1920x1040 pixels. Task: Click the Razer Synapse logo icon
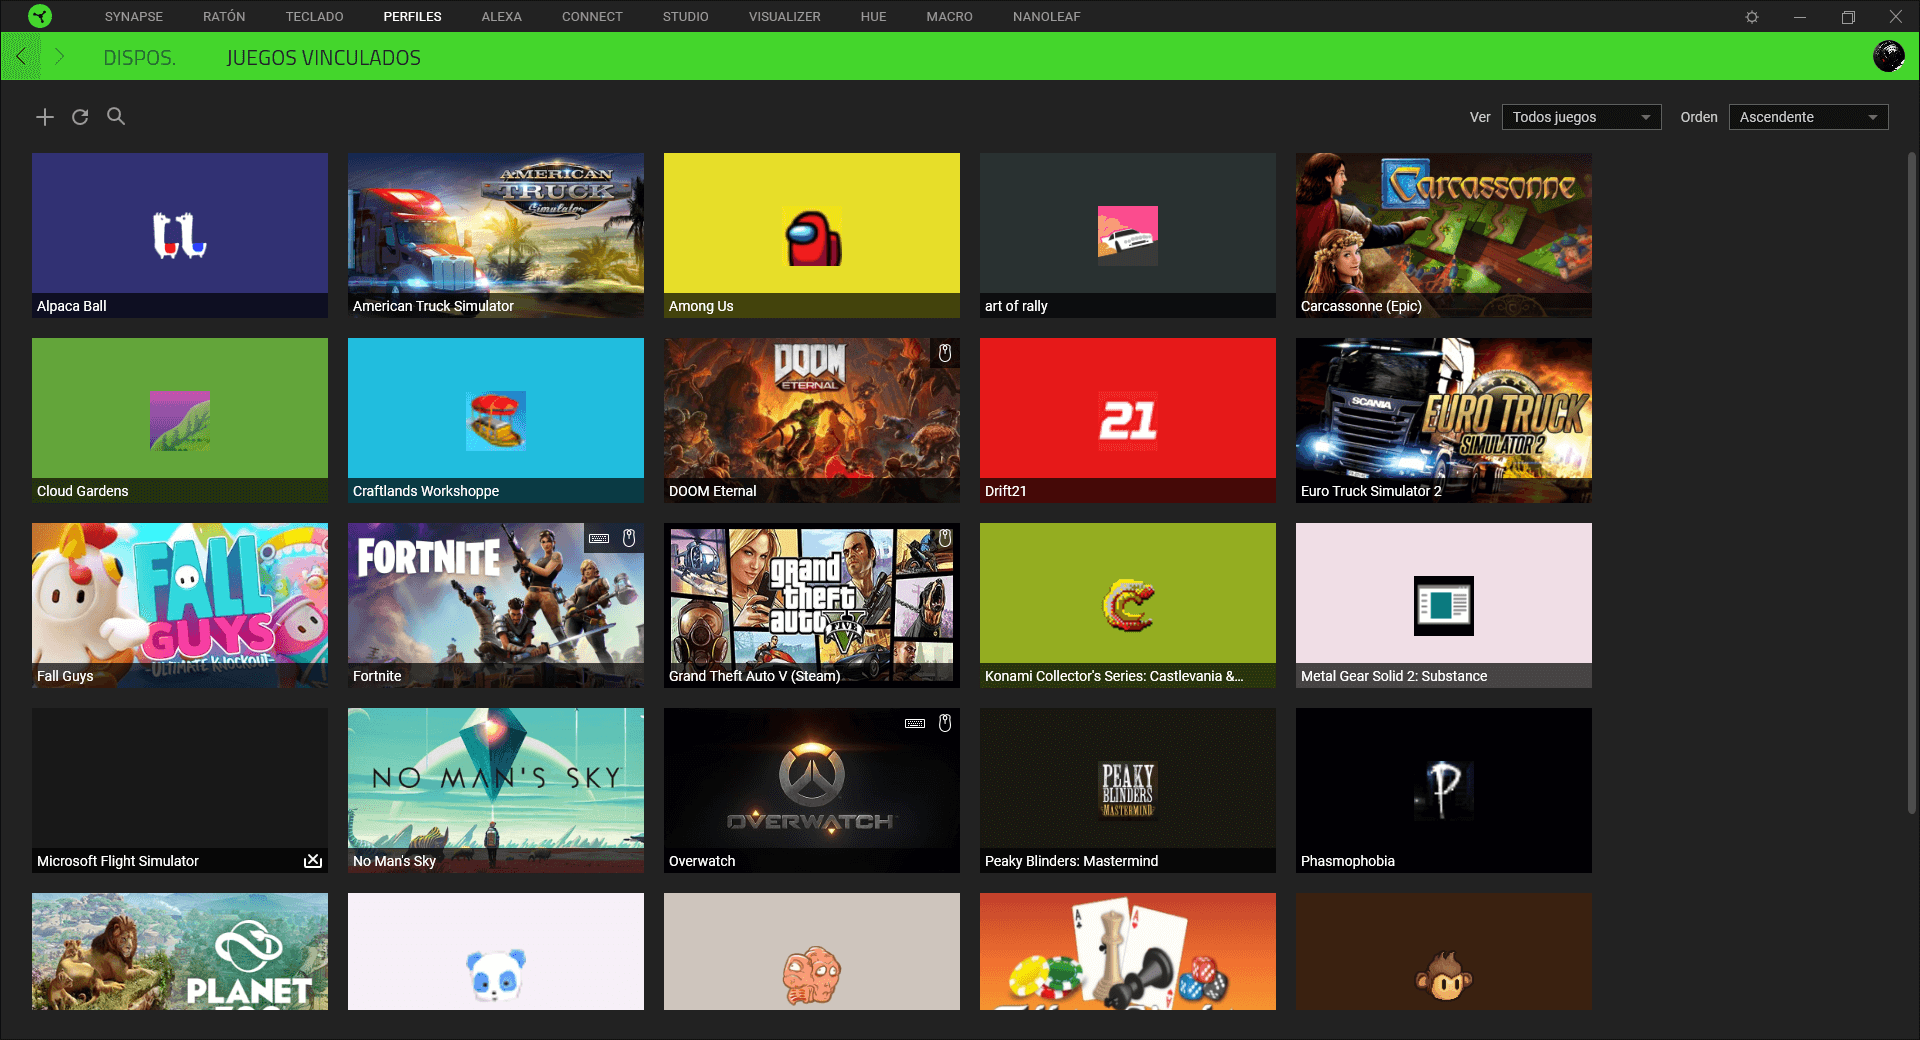tap(40, 16)
